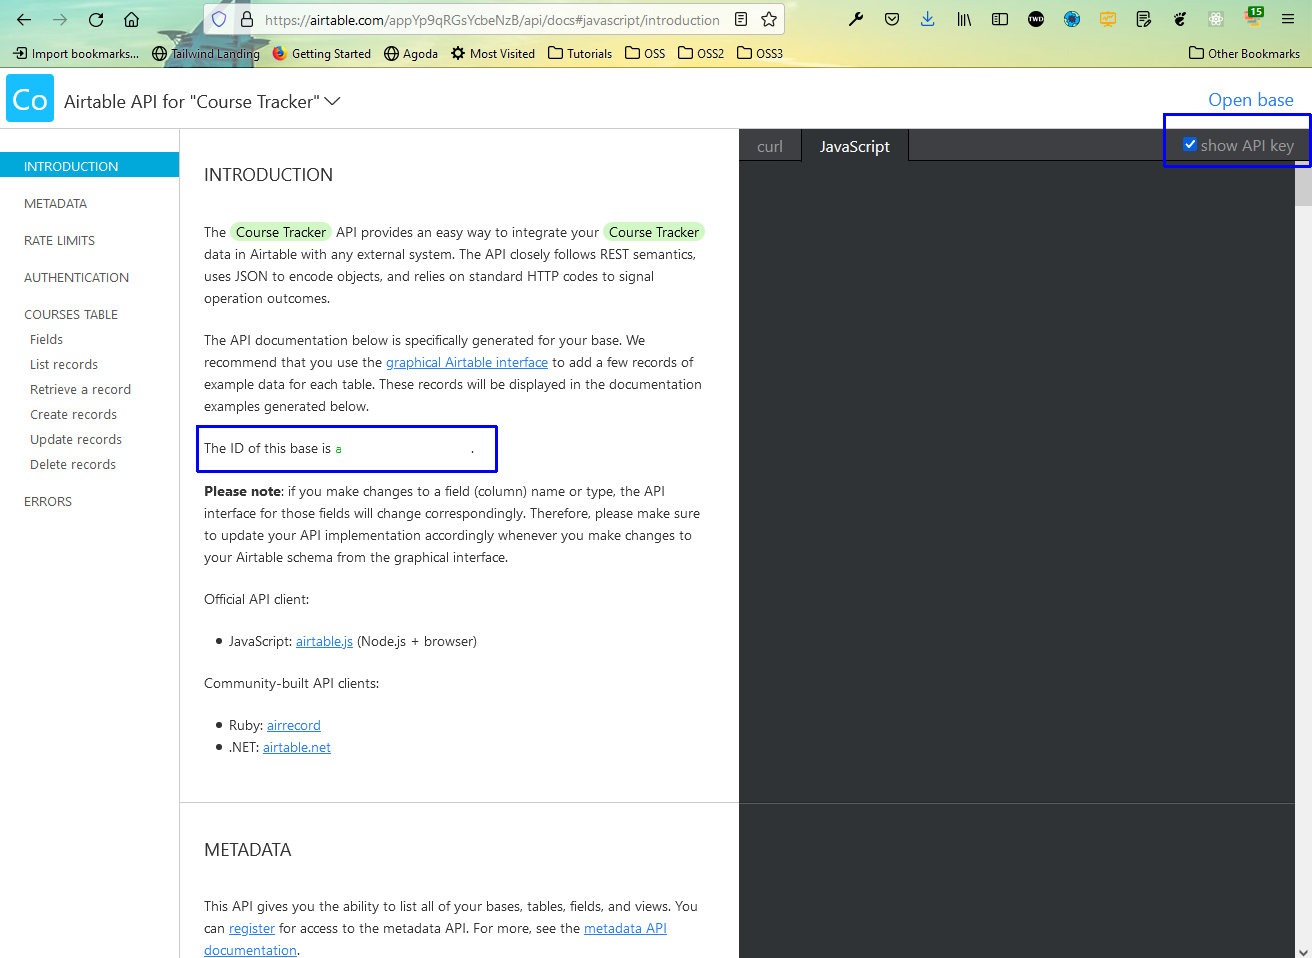Screen dimensions: 1312x958
Task: Open the OSS3 bookmarks folder
Action: pyautogui.click(x=760, y=53)
